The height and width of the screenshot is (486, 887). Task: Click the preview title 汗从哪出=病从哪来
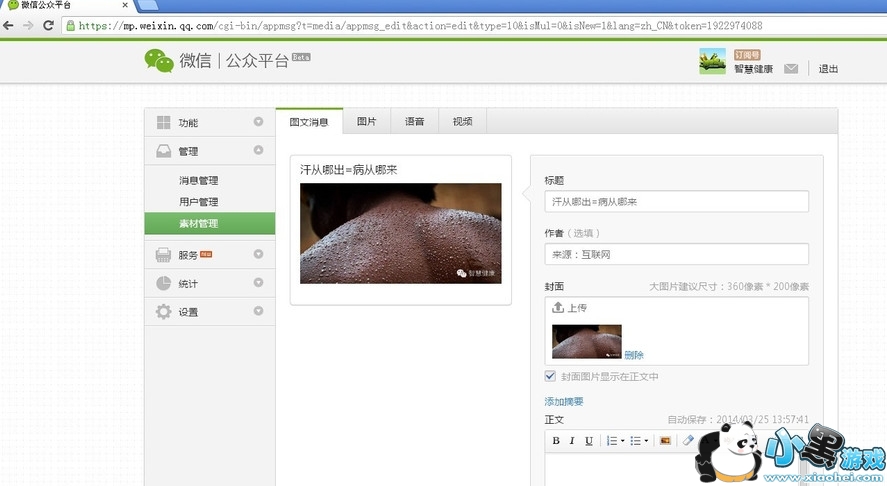[x=348, y=169]
